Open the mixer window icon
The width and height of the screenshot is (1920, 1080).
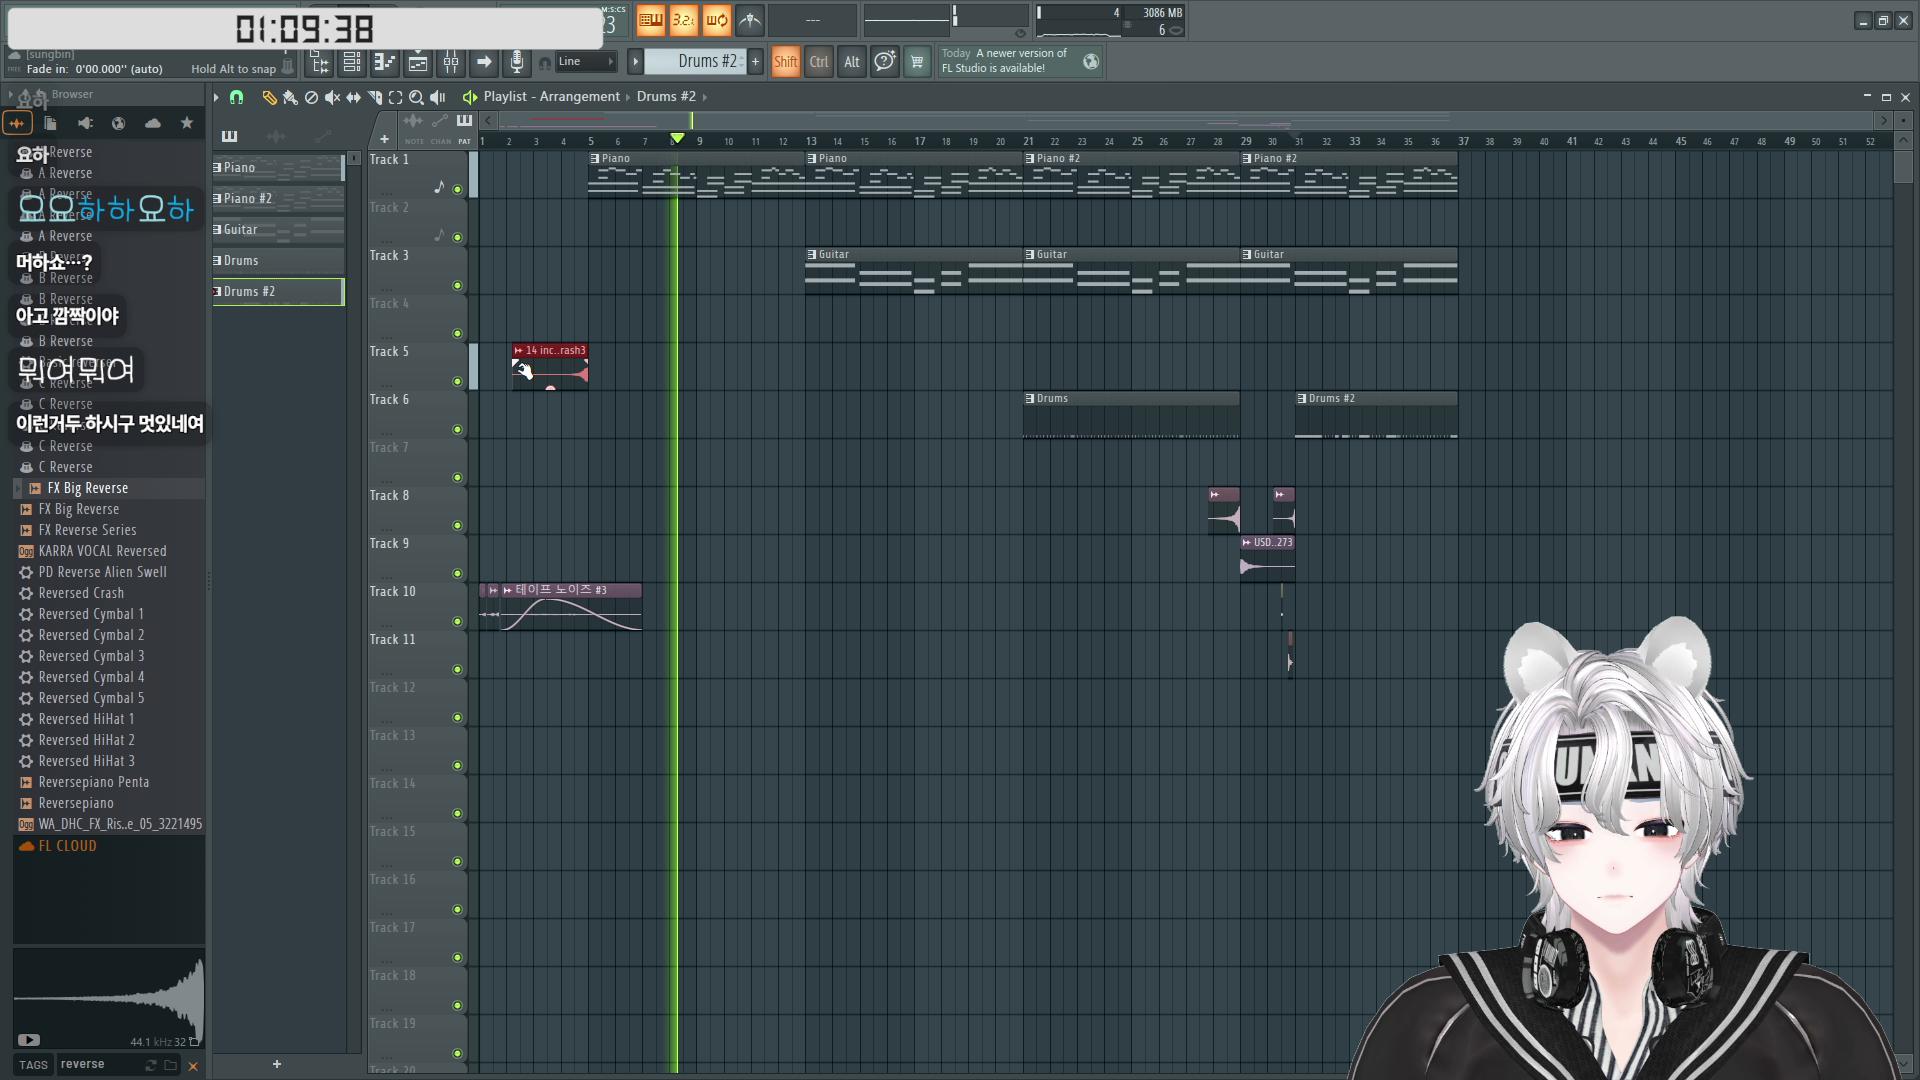(x=451, y=62)
